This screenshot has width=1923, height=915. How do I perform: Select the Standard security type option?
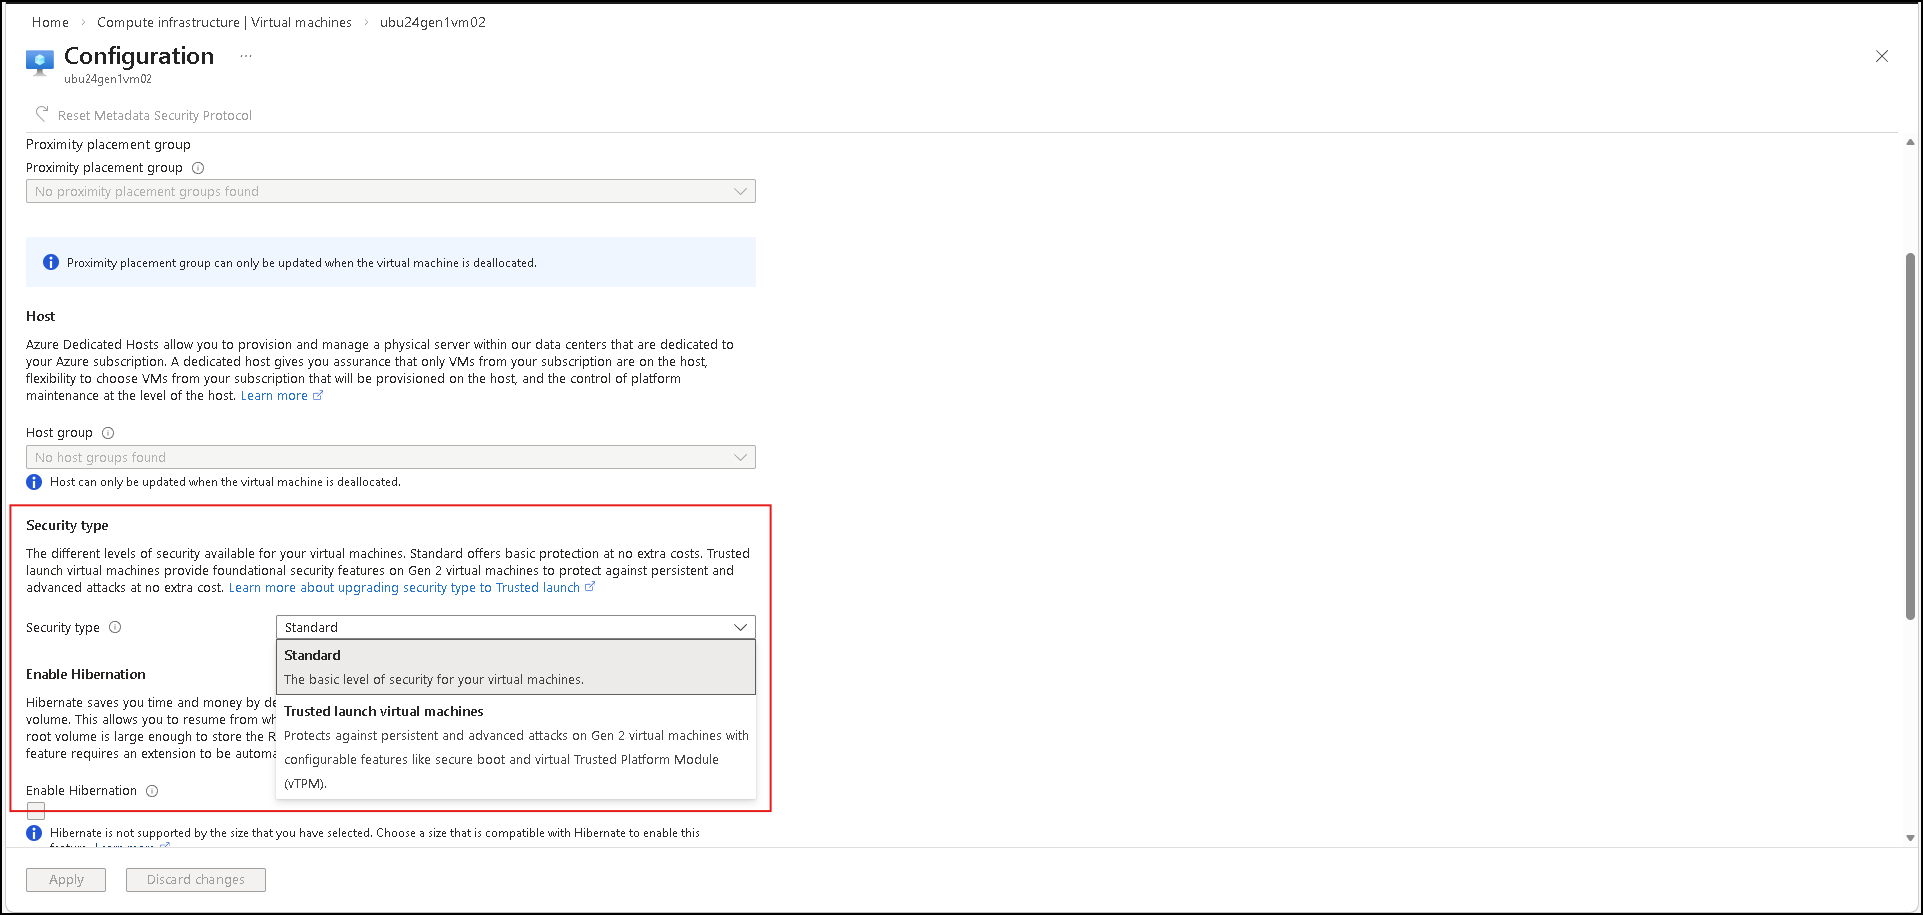click(516, 667)
